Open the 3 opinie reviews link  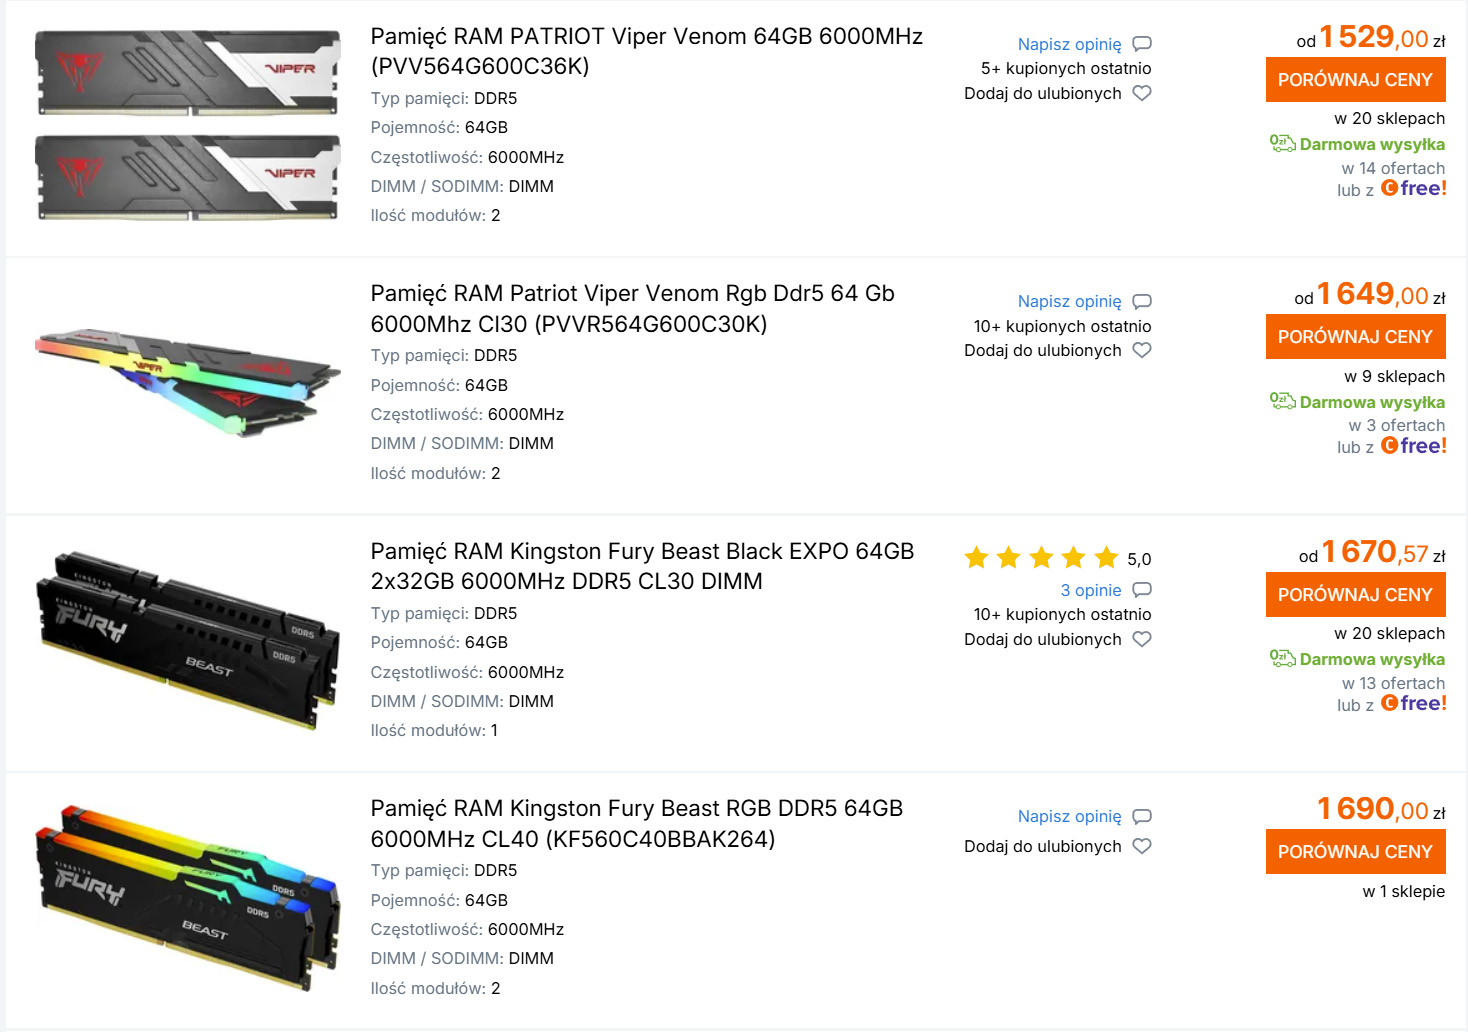click(x=1091, y=590)
